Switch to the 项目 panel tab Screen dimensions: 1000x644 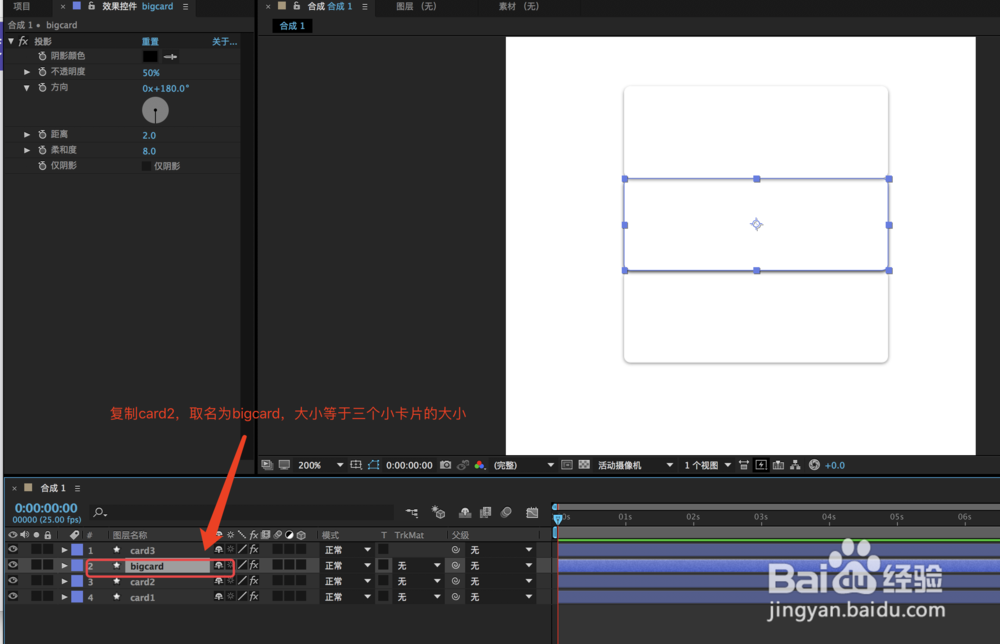(x=22, y=6)
